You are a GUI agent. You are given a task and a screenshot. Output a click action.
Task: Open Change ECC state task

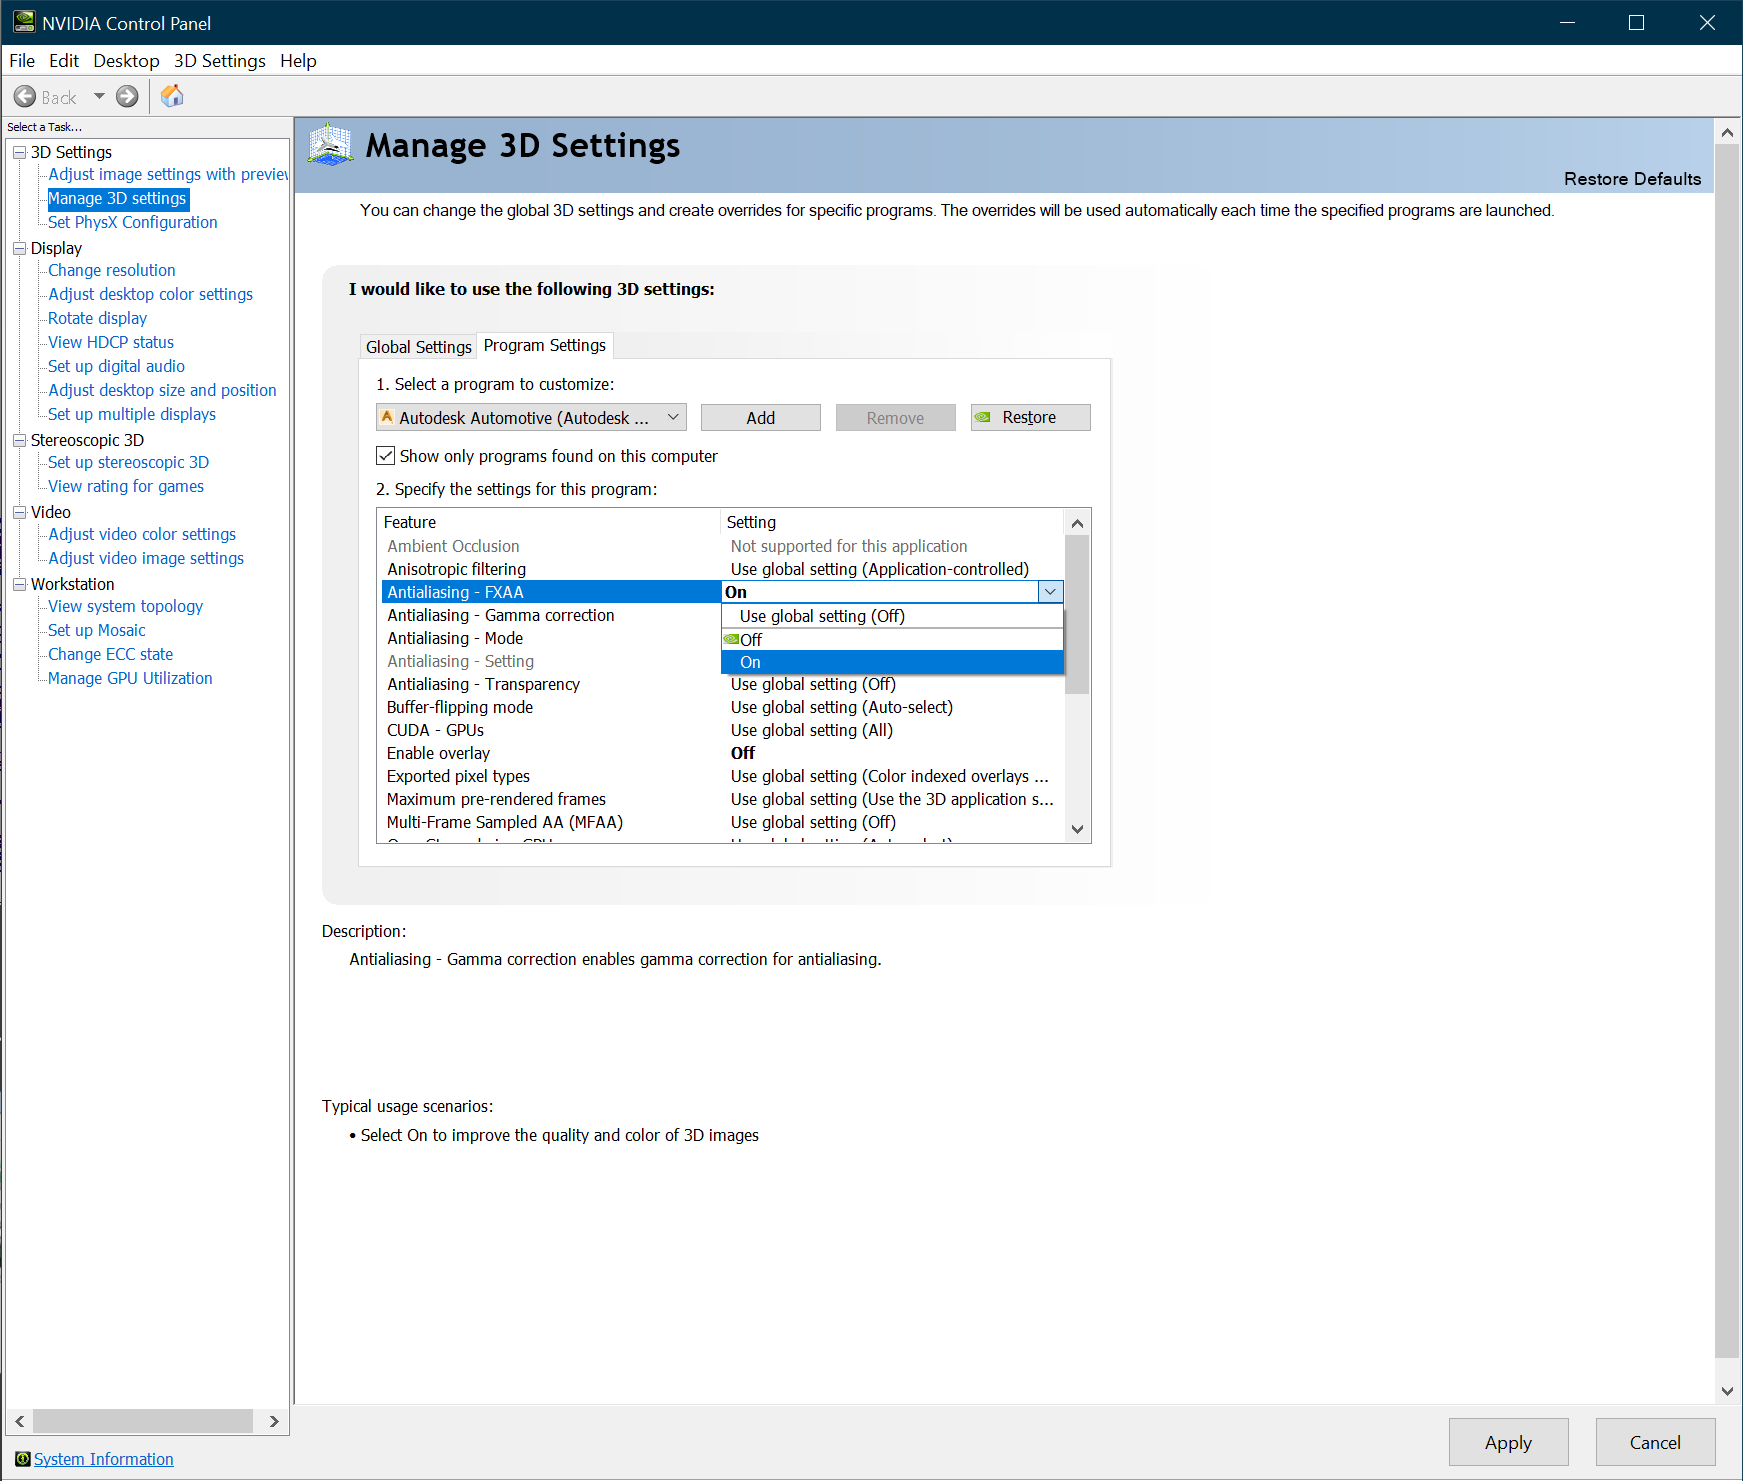(111, 654)
